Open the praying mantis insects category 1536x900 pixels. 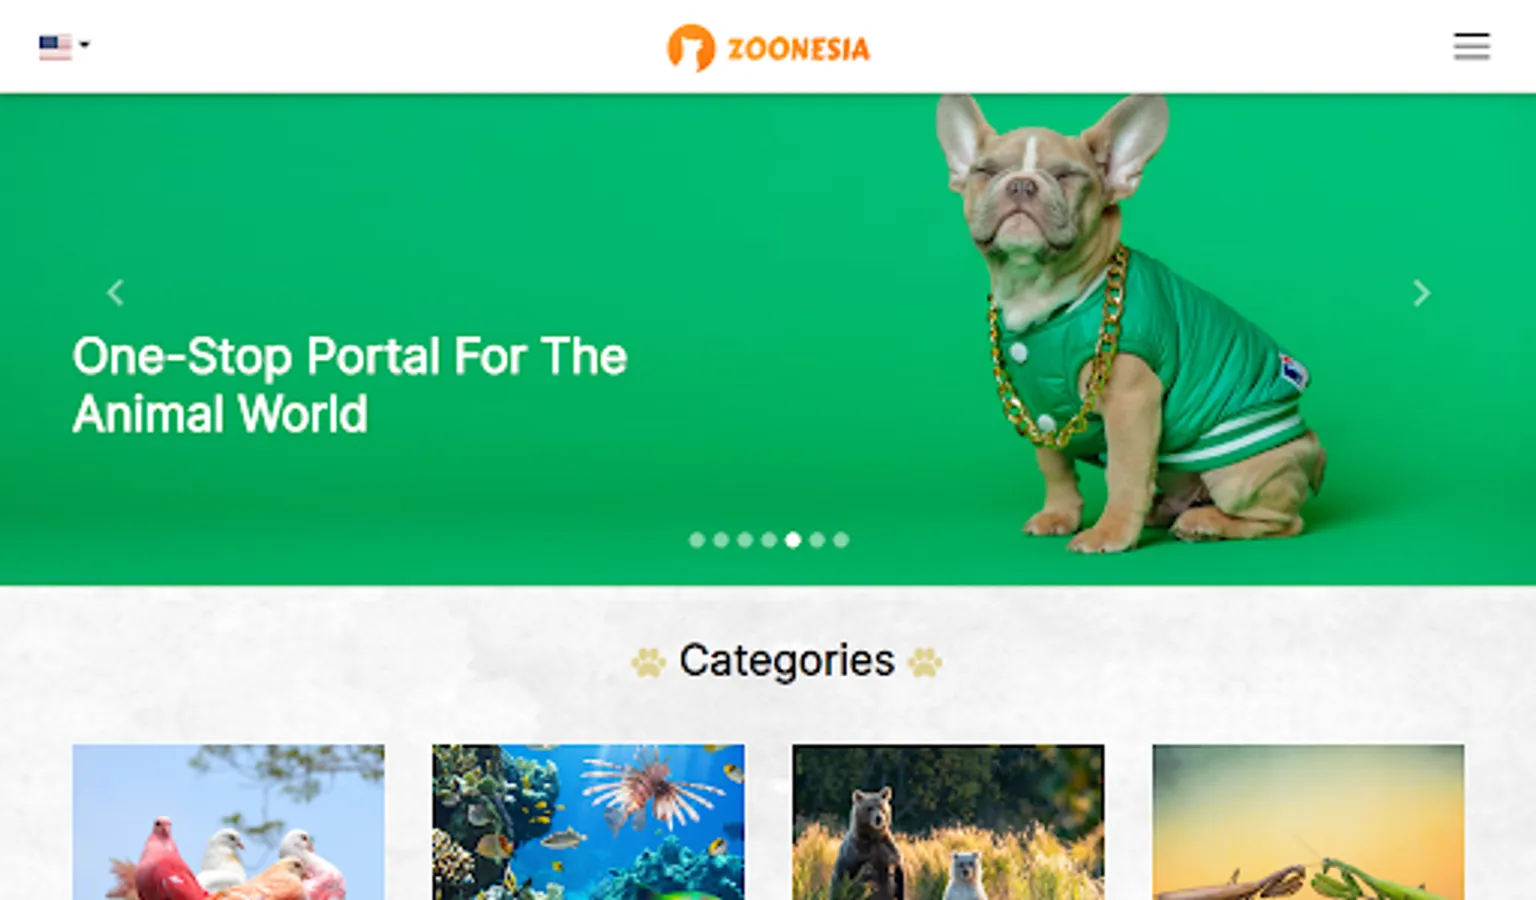point(1308,822)
